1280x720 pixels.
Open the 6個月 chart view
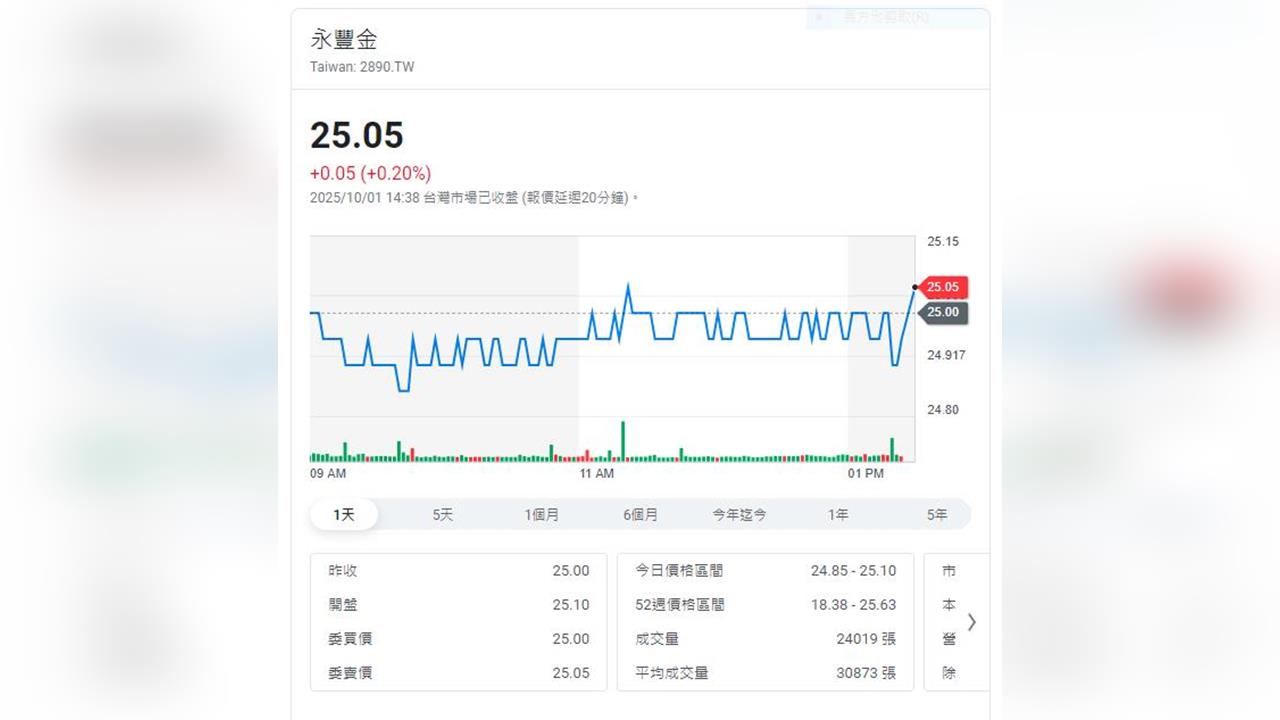coord(641,515)
